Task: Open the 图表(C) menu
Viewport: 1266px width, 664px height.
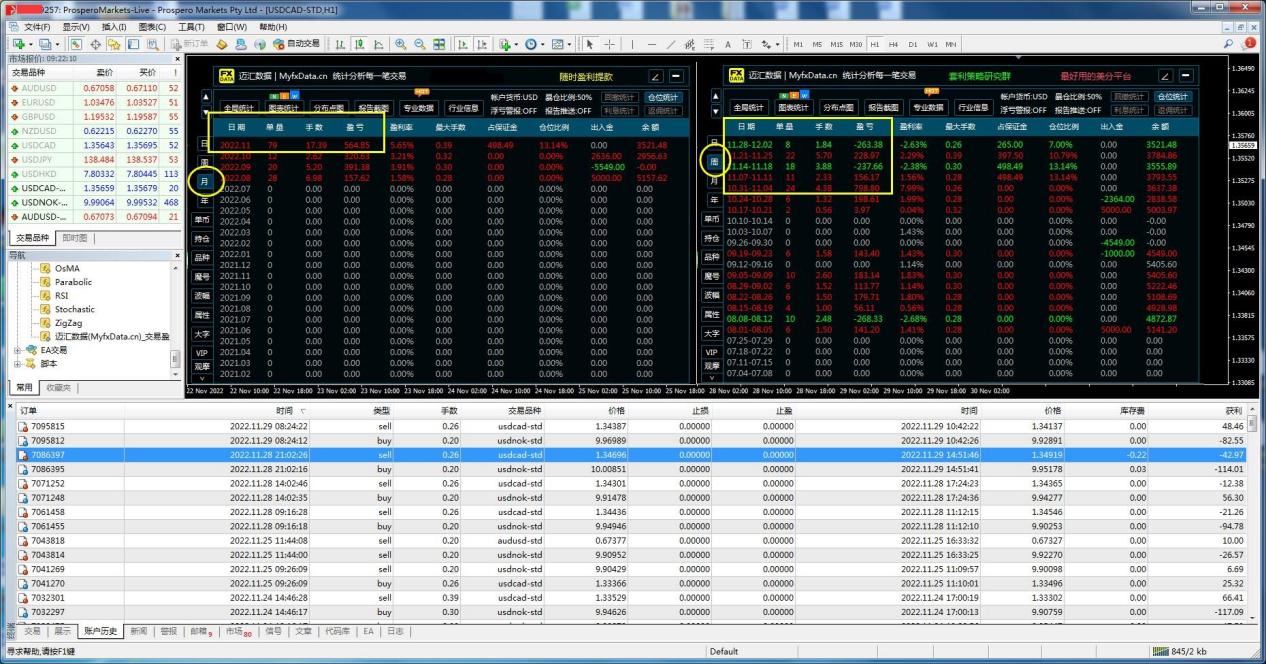Action: [x=152, y=27]
